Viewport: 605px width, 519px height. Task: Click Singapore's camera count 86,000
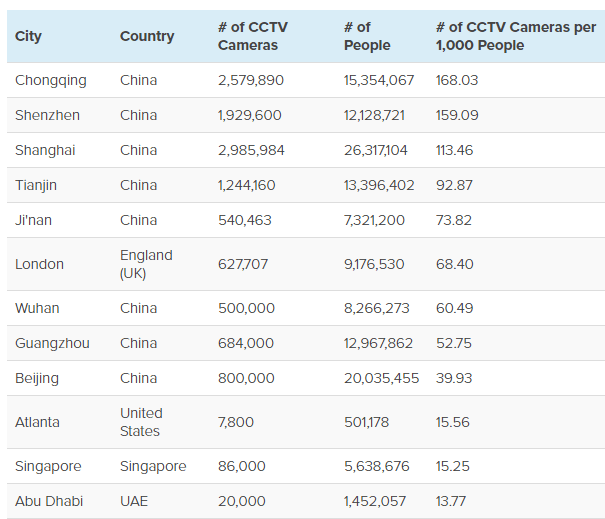[242, 466]
